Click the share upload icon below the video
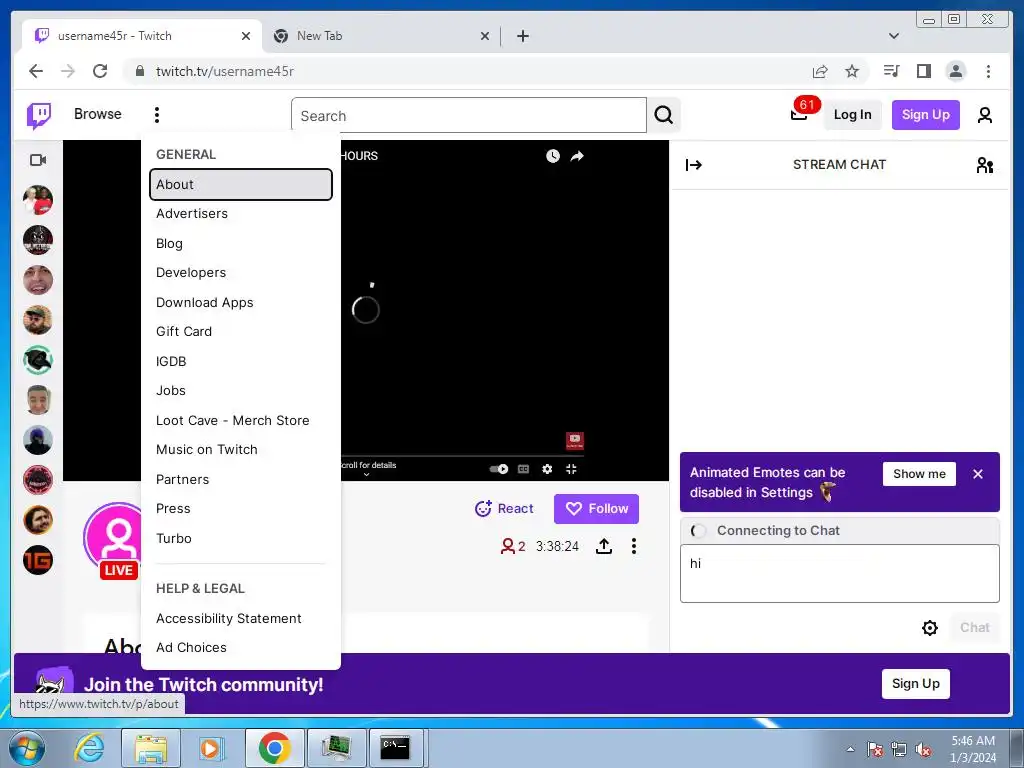1024x768 pixels. (604, 547)
